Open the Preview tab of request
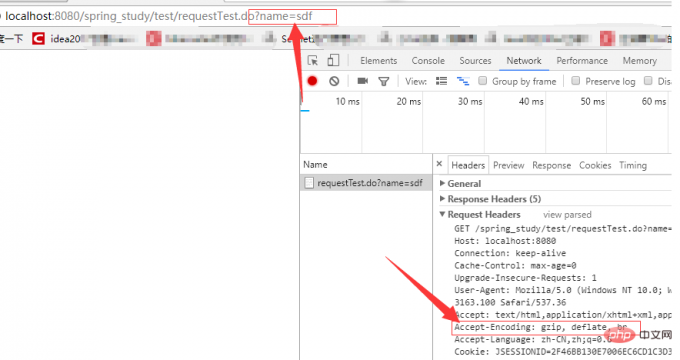 tap(509, 165)
